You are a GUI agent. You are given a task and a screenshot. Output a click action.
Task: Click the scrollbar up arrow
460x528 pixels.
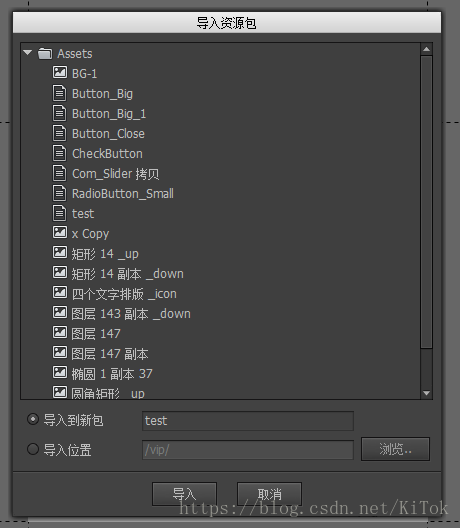pos(426,50)
